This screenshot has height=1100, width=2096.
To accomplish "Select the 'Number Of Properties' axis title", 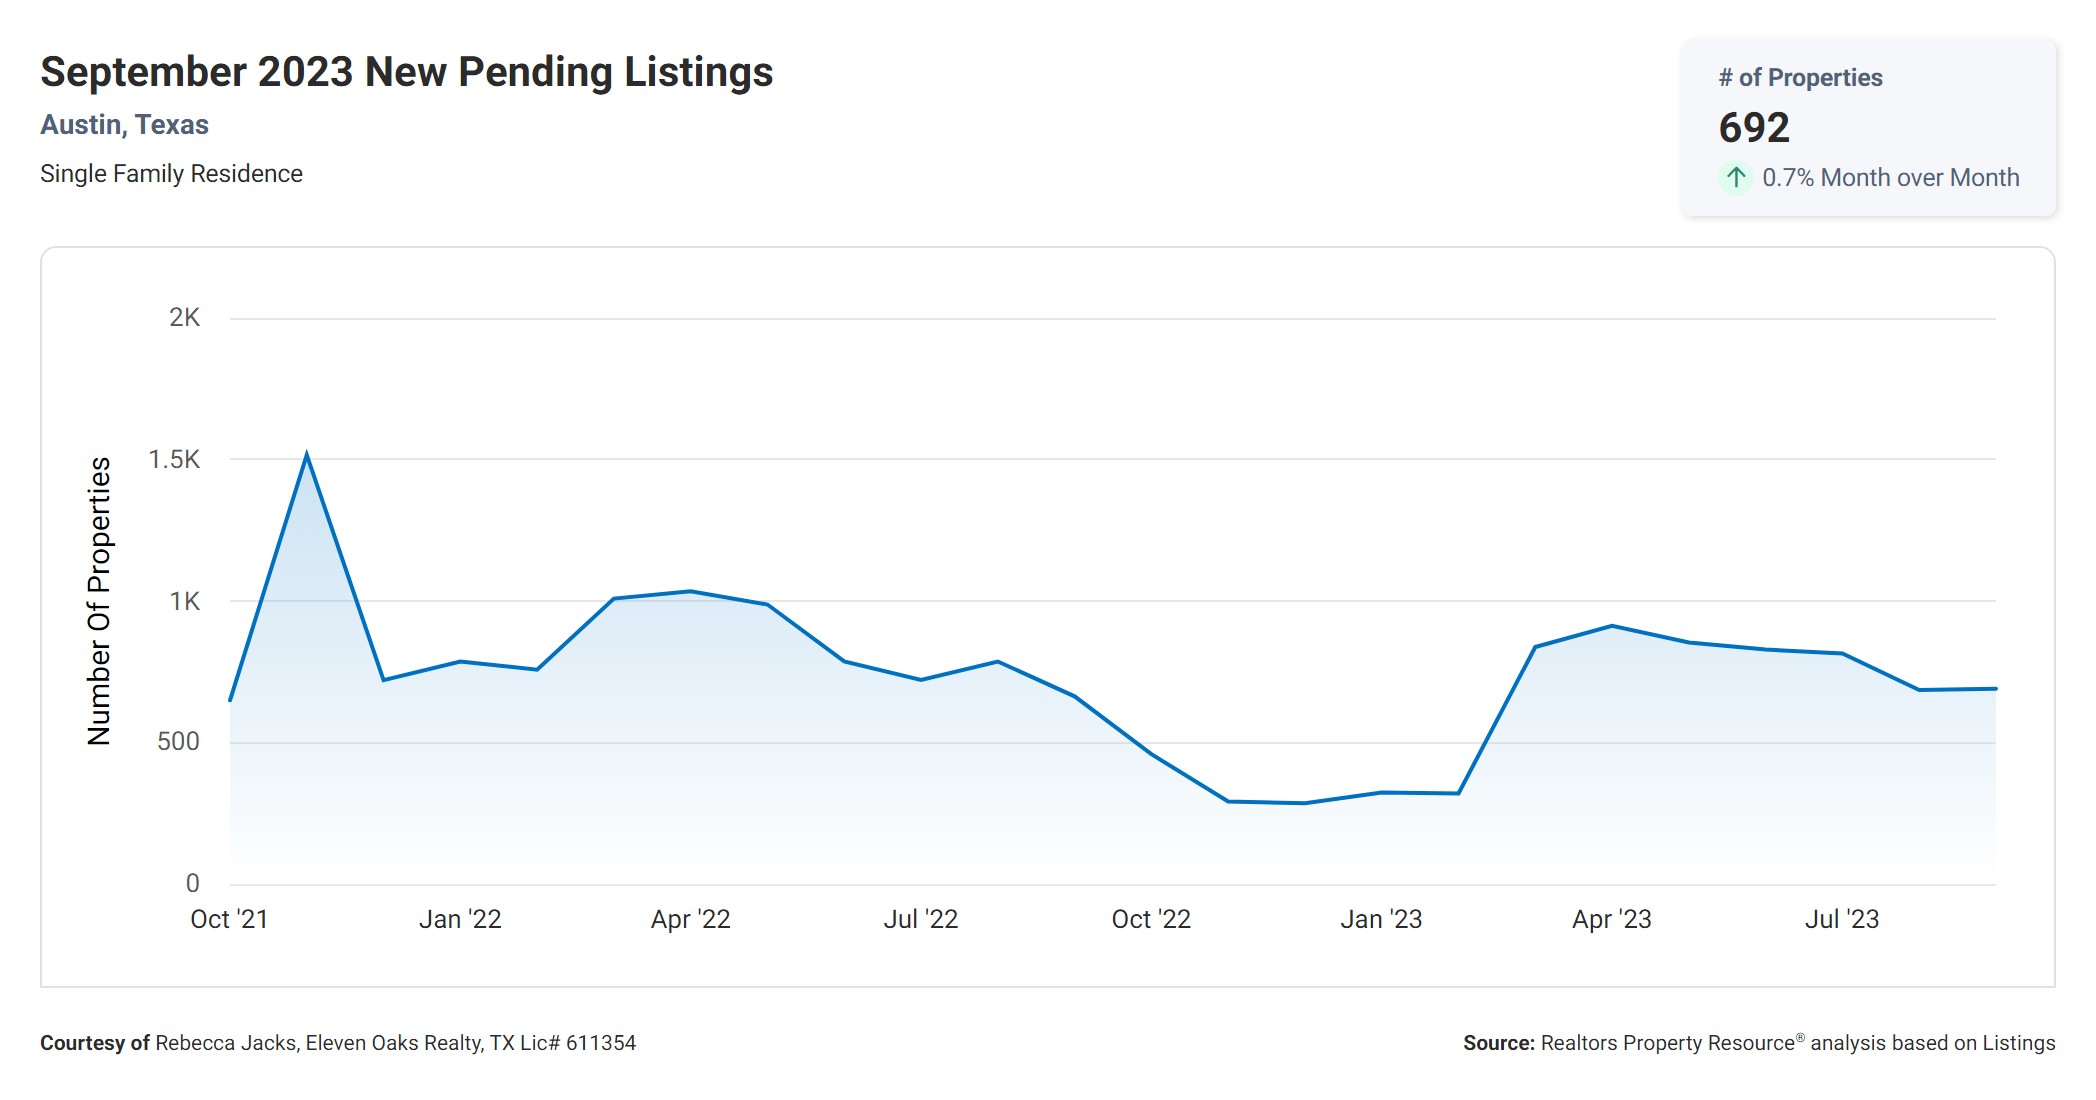I will point(99,601).
